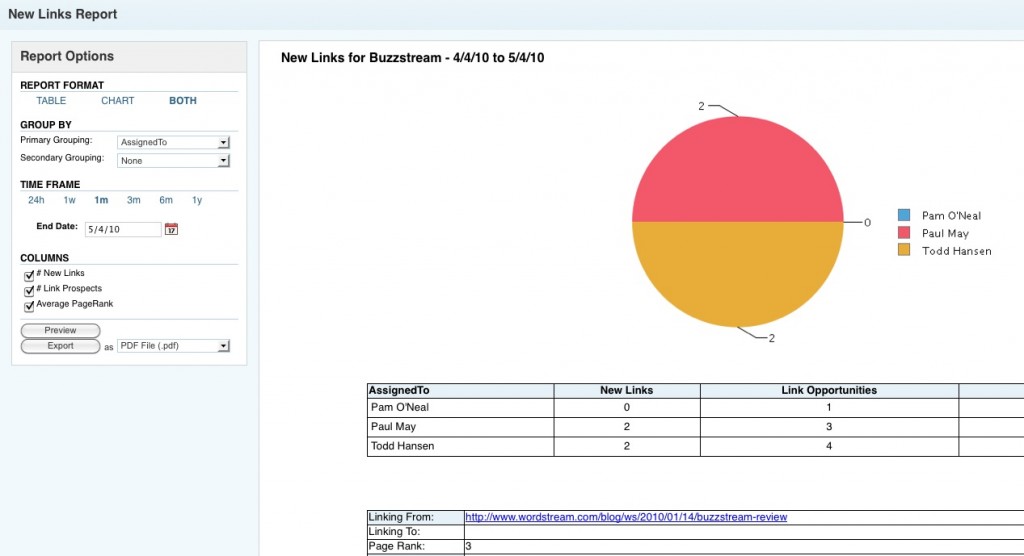
Task: Select the CHART report format
Action: (x=118, y=101)
